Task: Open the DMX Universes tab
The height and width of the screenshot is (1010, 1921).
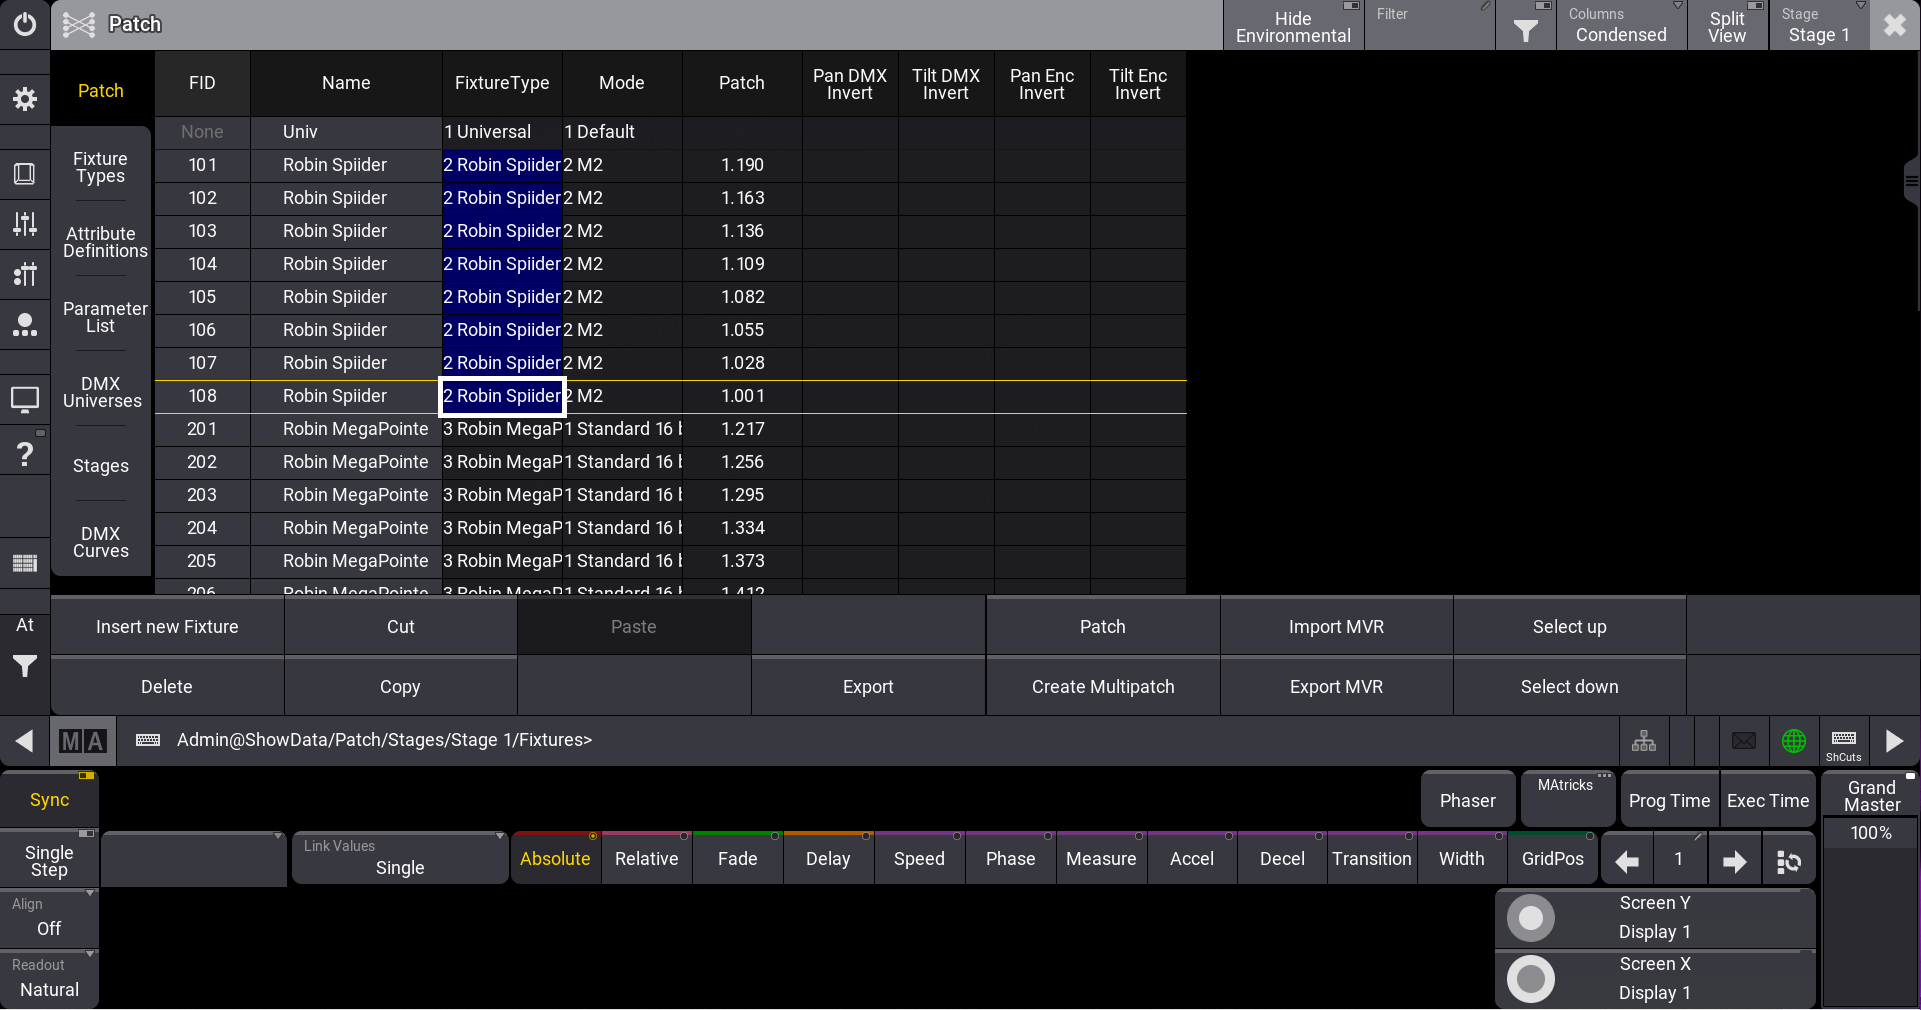Action: [101, 392]
